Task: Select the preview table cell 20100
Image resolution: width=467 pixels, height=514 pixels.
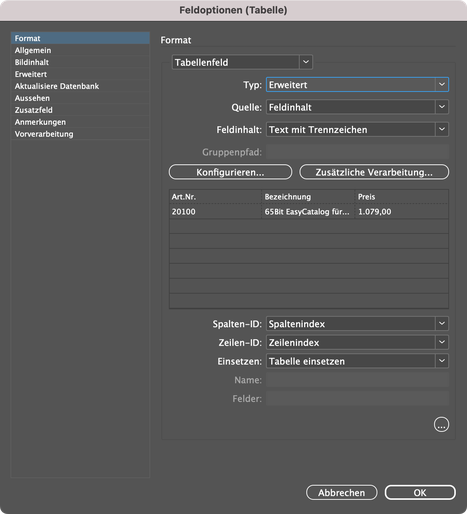Action: [x=215, y=212]
